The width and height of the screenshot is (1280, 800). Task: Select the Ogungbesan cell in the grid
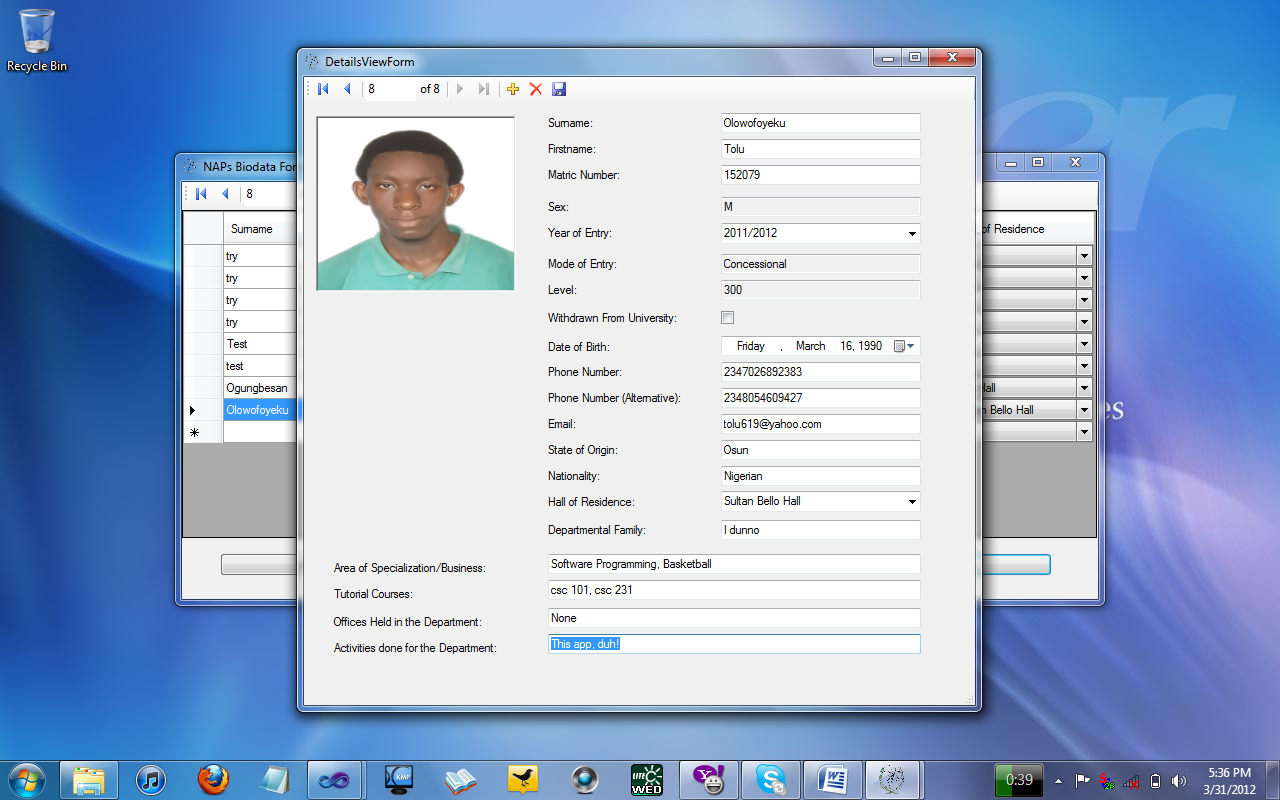click(260, 388)
